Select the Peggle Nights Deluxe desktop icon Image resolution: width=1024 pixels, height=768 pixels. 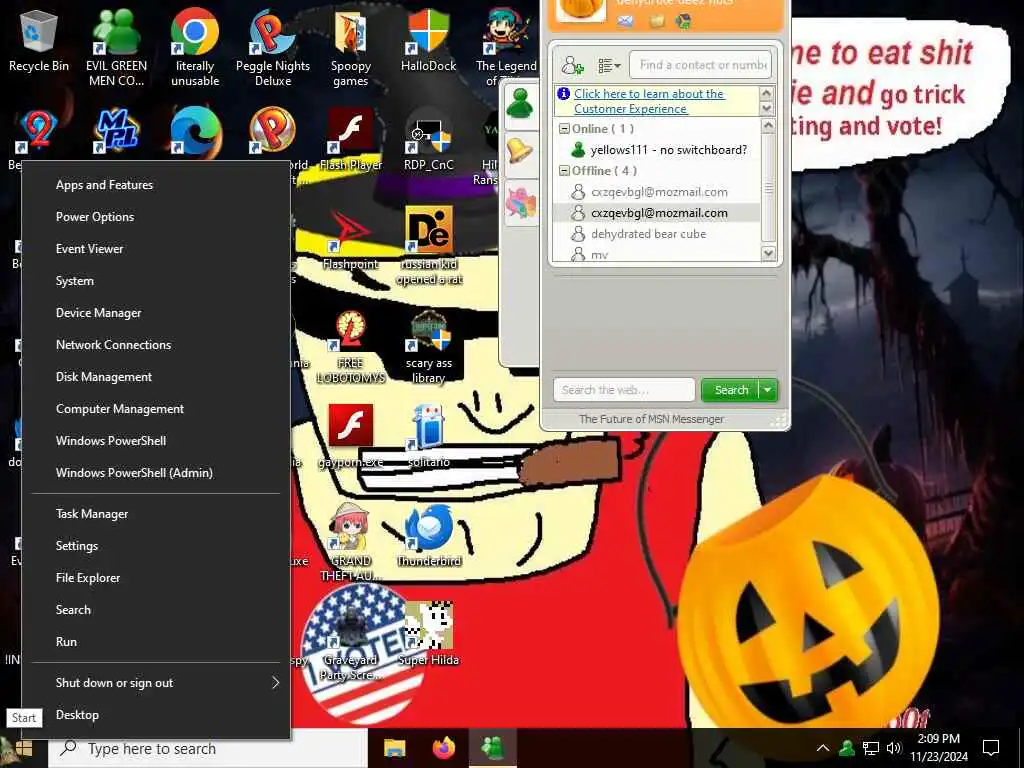(x=273, y=47)
